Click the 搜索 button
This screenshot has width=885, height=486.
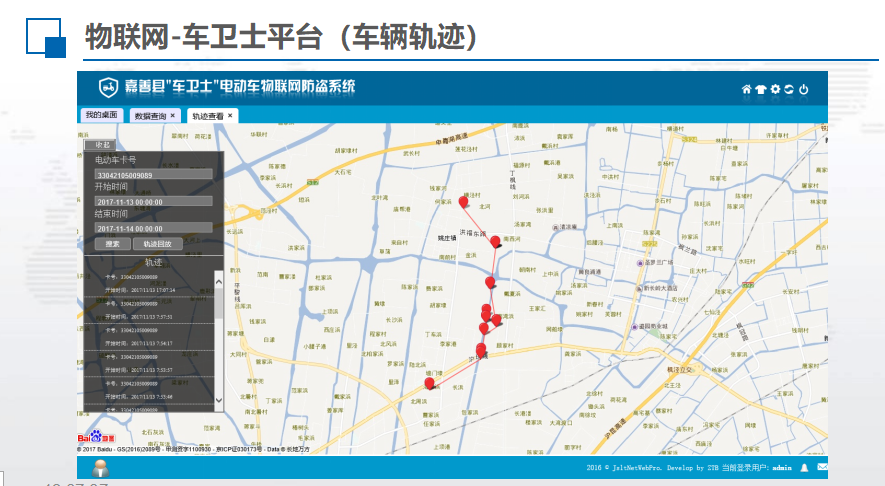point(112,244)
